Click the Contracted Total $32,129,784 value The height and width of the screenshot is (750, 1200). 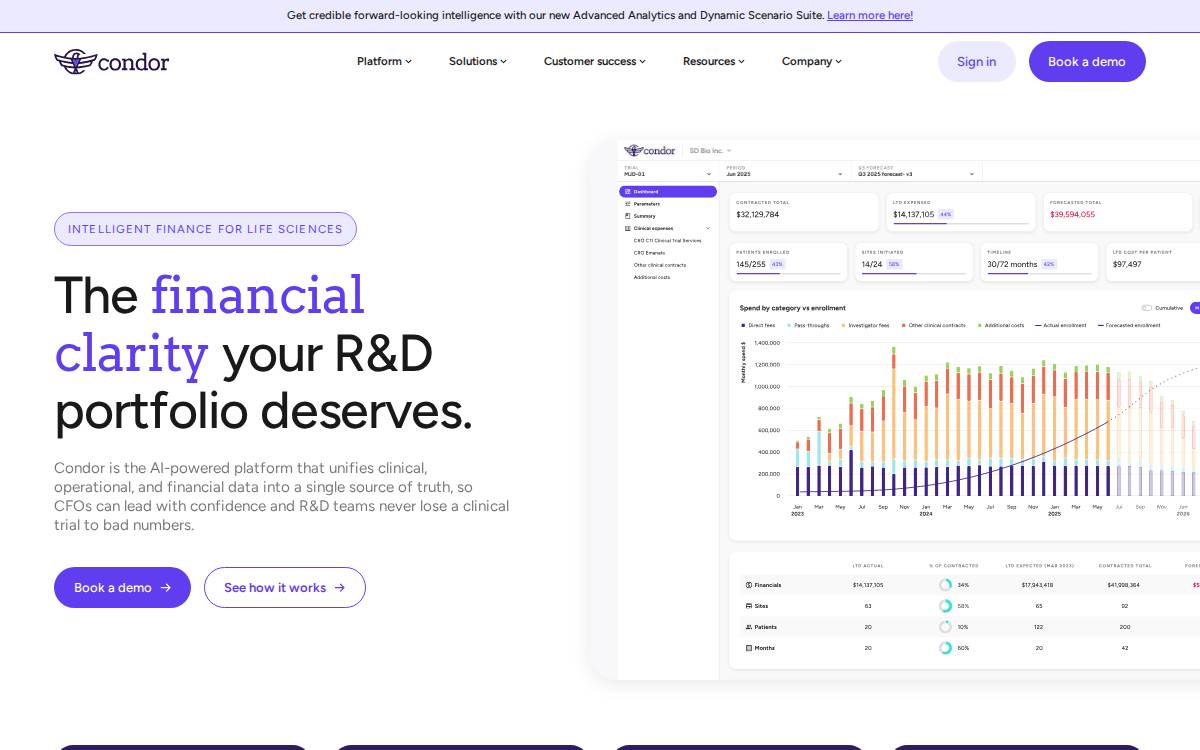point(757,214)
